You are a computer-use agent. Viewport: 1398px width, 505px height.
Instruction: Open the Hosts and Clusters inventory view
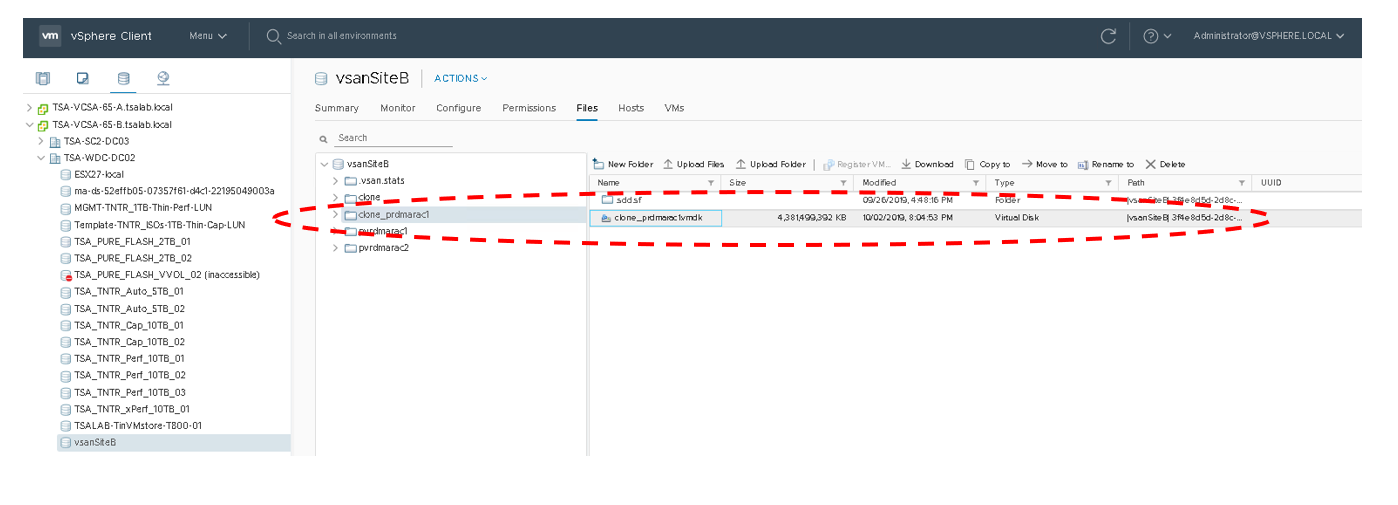pos(43,78)
